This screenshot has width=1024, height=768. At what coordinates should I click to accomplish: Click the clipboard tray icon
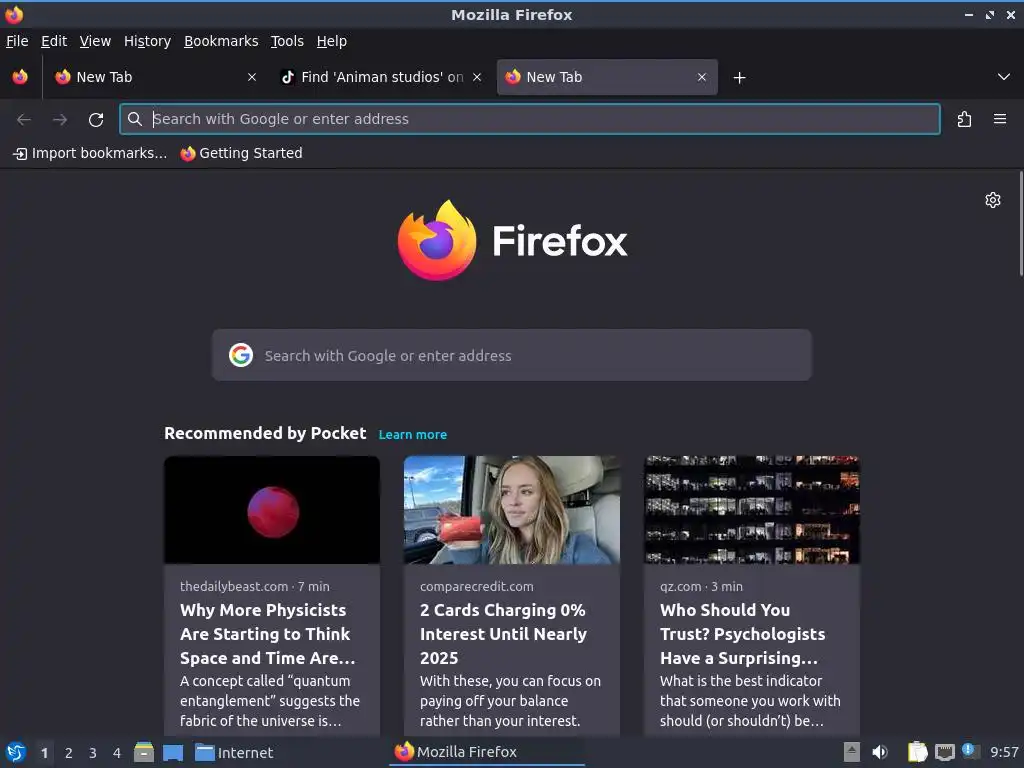tap(917, 752)
